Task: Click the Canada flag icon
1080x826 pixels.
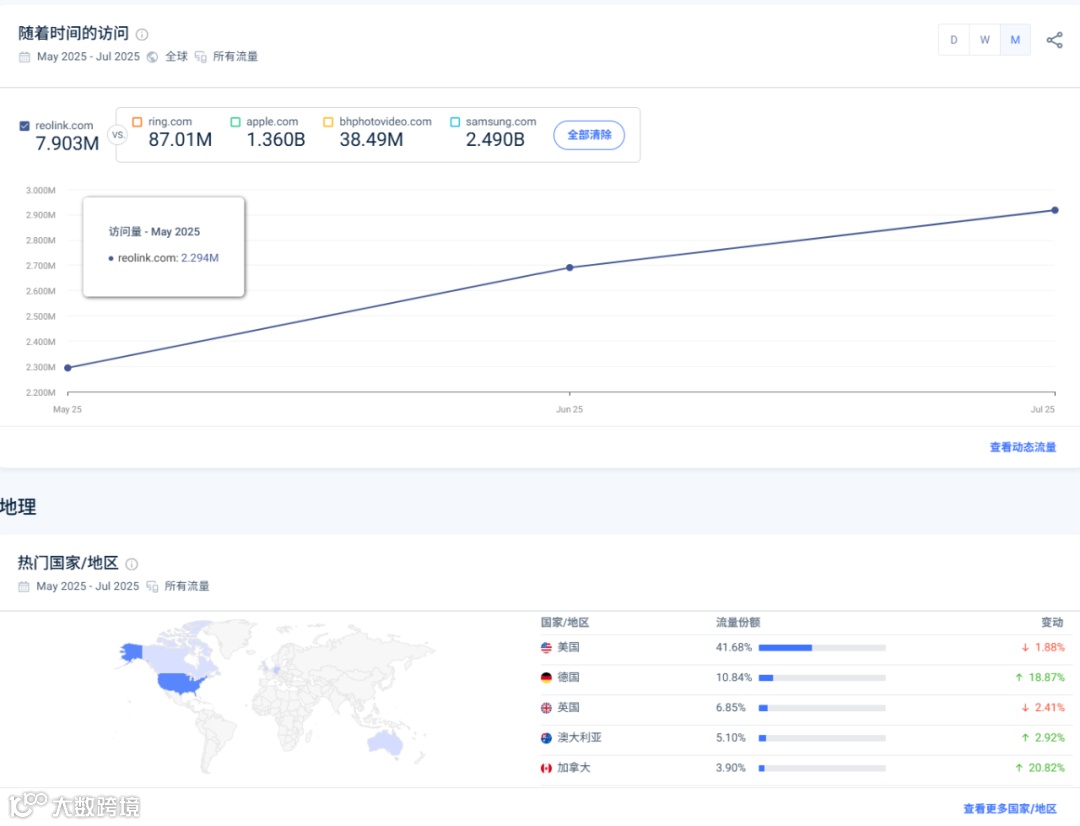Action: [x=546, y=768]
